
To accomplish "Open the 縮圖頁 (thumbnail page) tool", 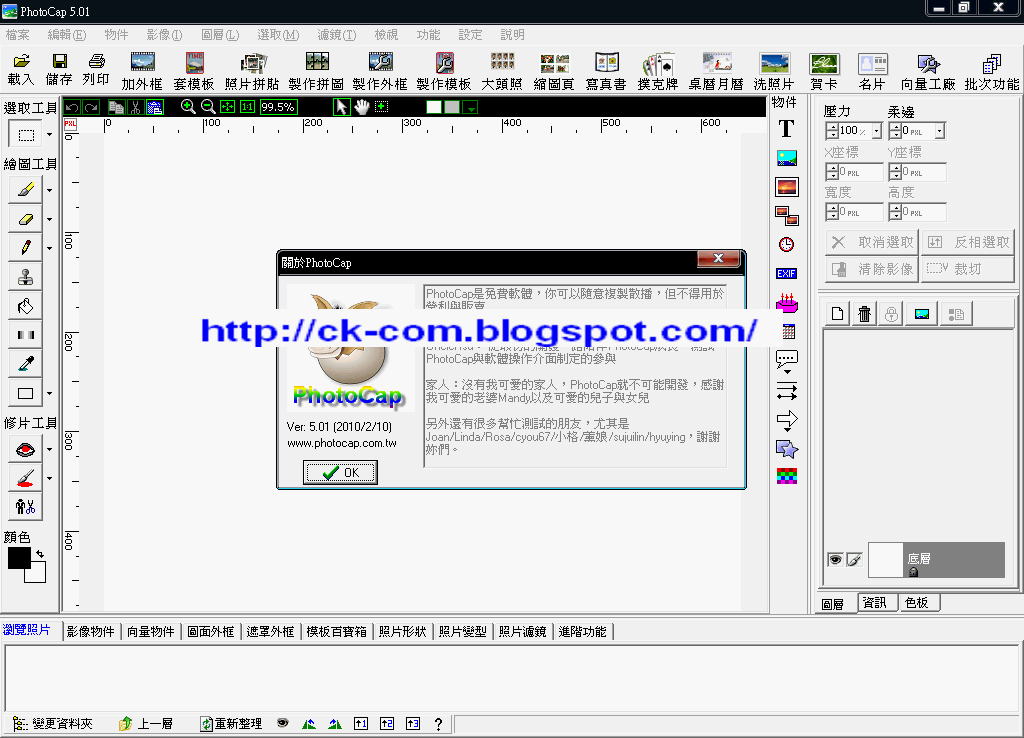I will pos(554,71).
